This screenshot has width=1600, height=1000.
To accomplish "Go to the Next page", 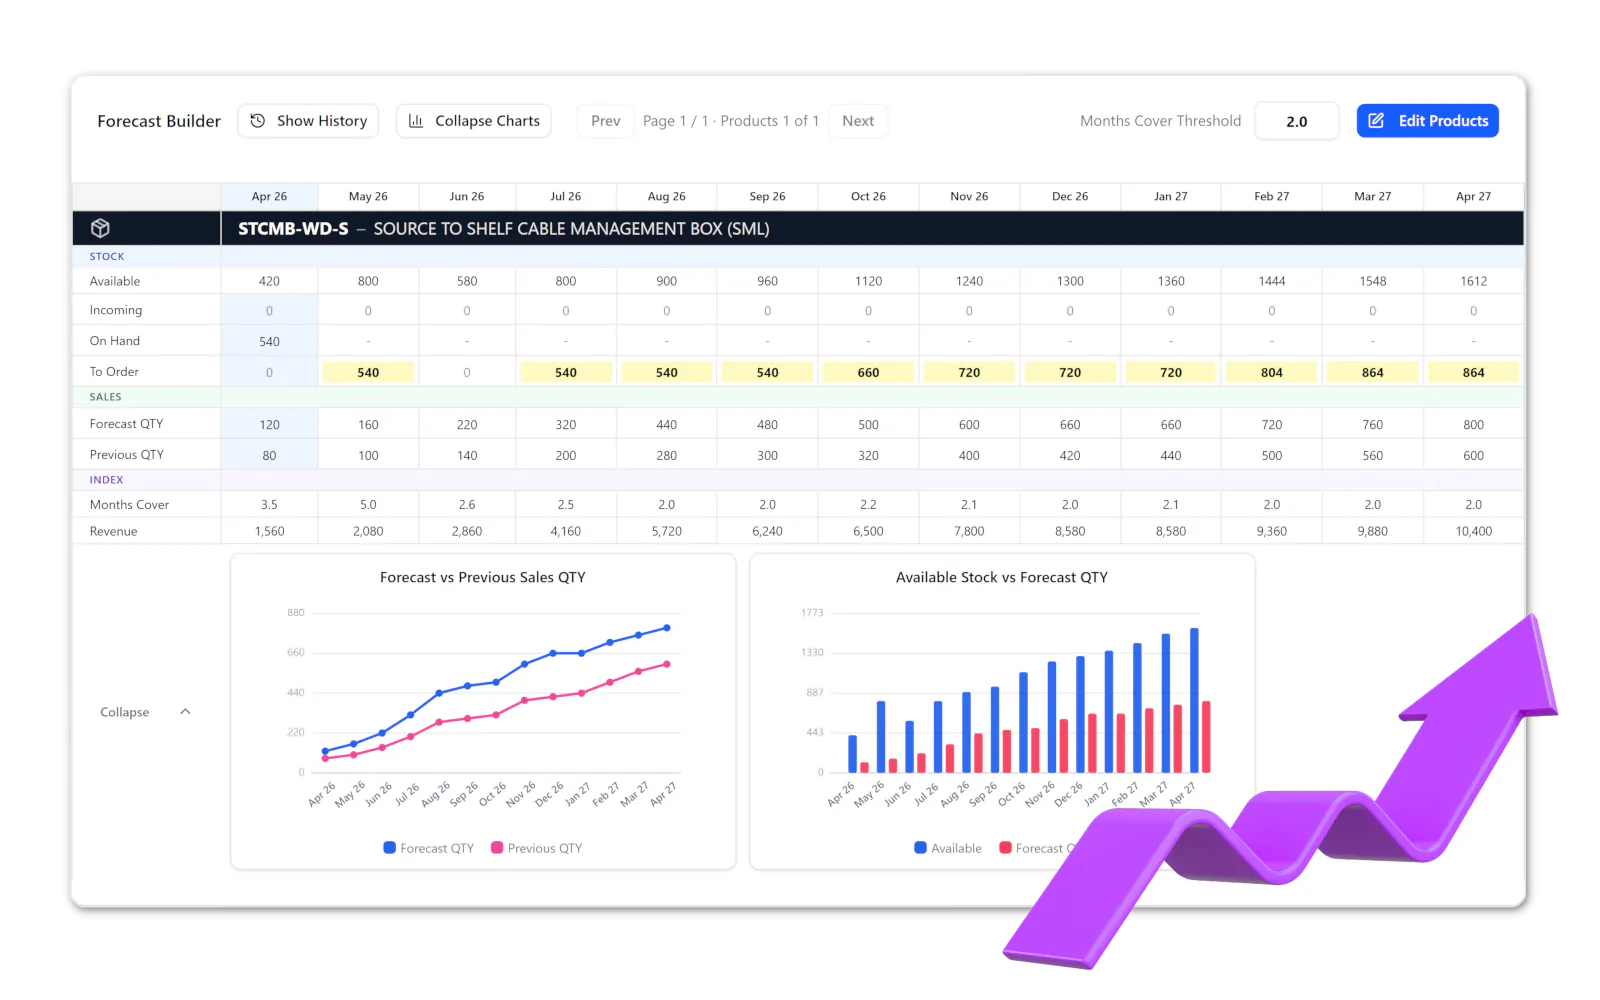I will pos(858,121).
